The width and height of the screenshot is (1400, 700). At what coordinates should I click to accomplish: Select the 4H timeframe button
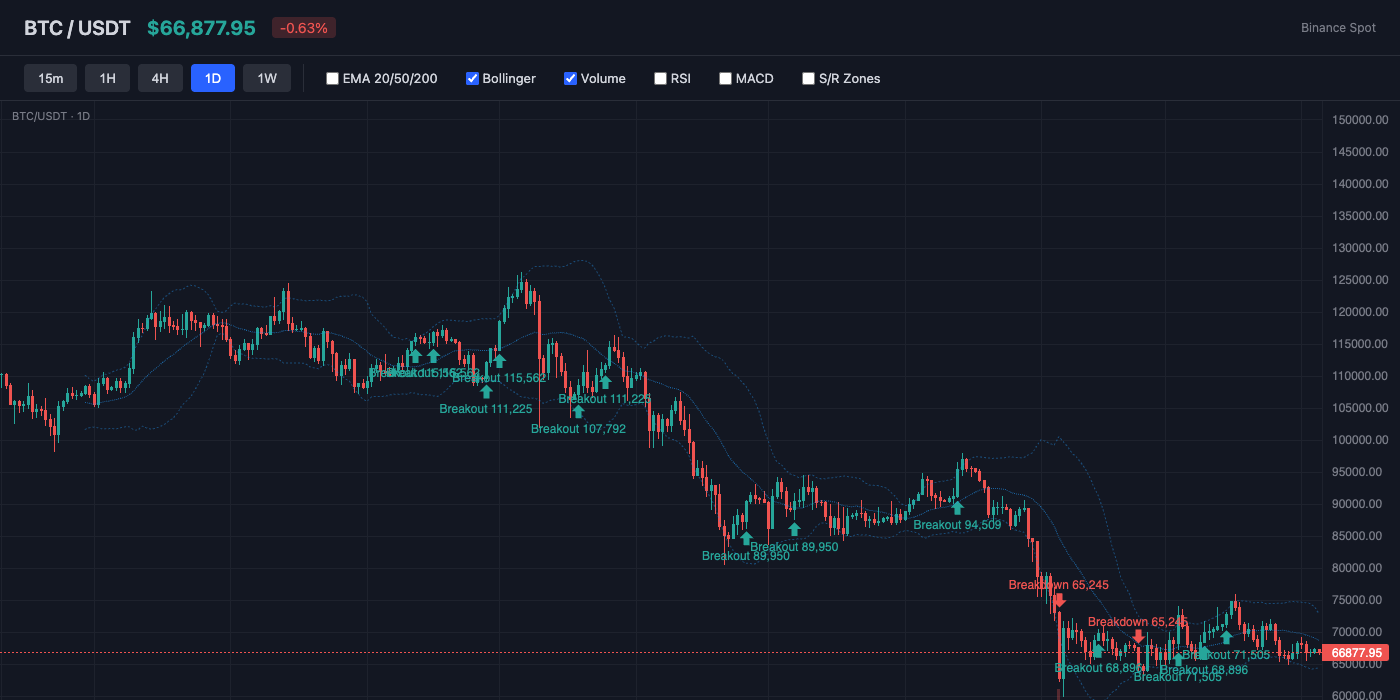pyautogui.click(x=160, y=77)
